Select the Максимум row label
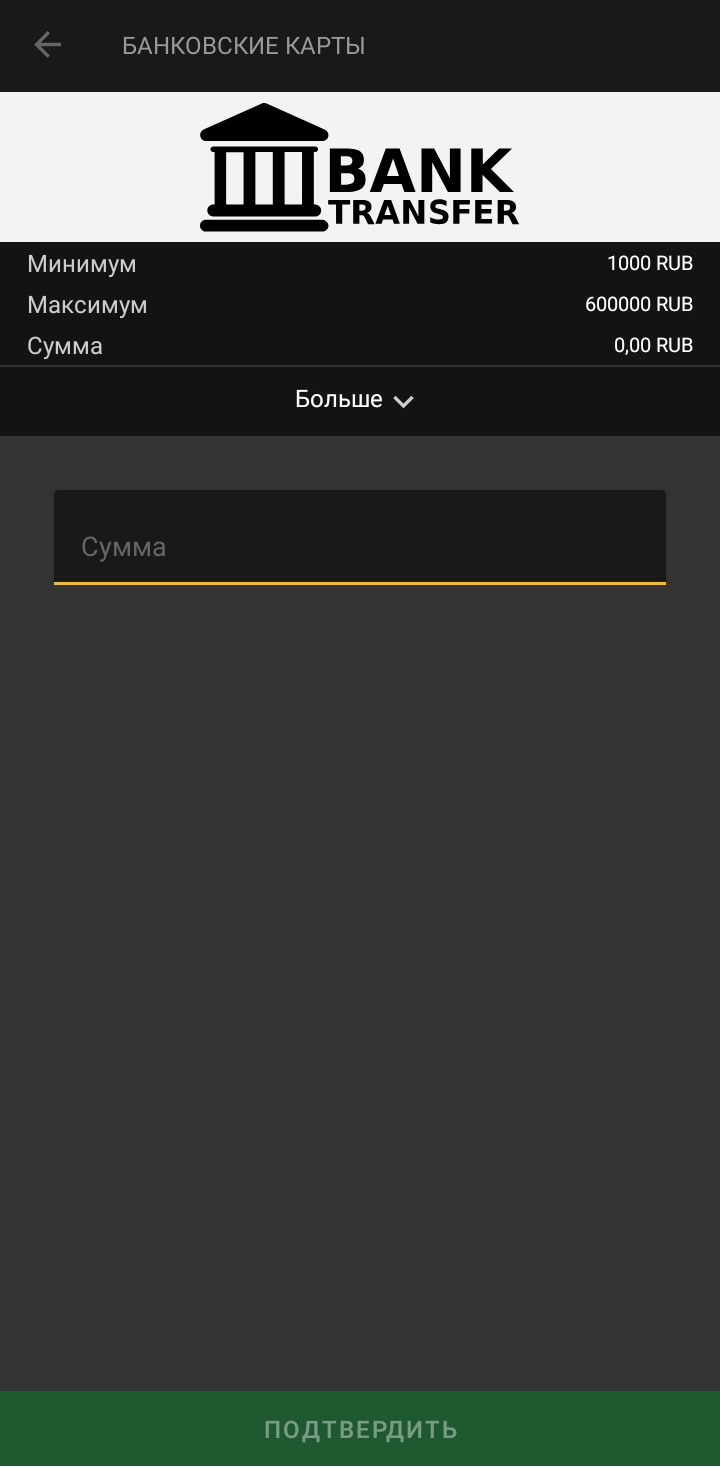The width and height of the screenshot is (720, 1468). [87, 305]
